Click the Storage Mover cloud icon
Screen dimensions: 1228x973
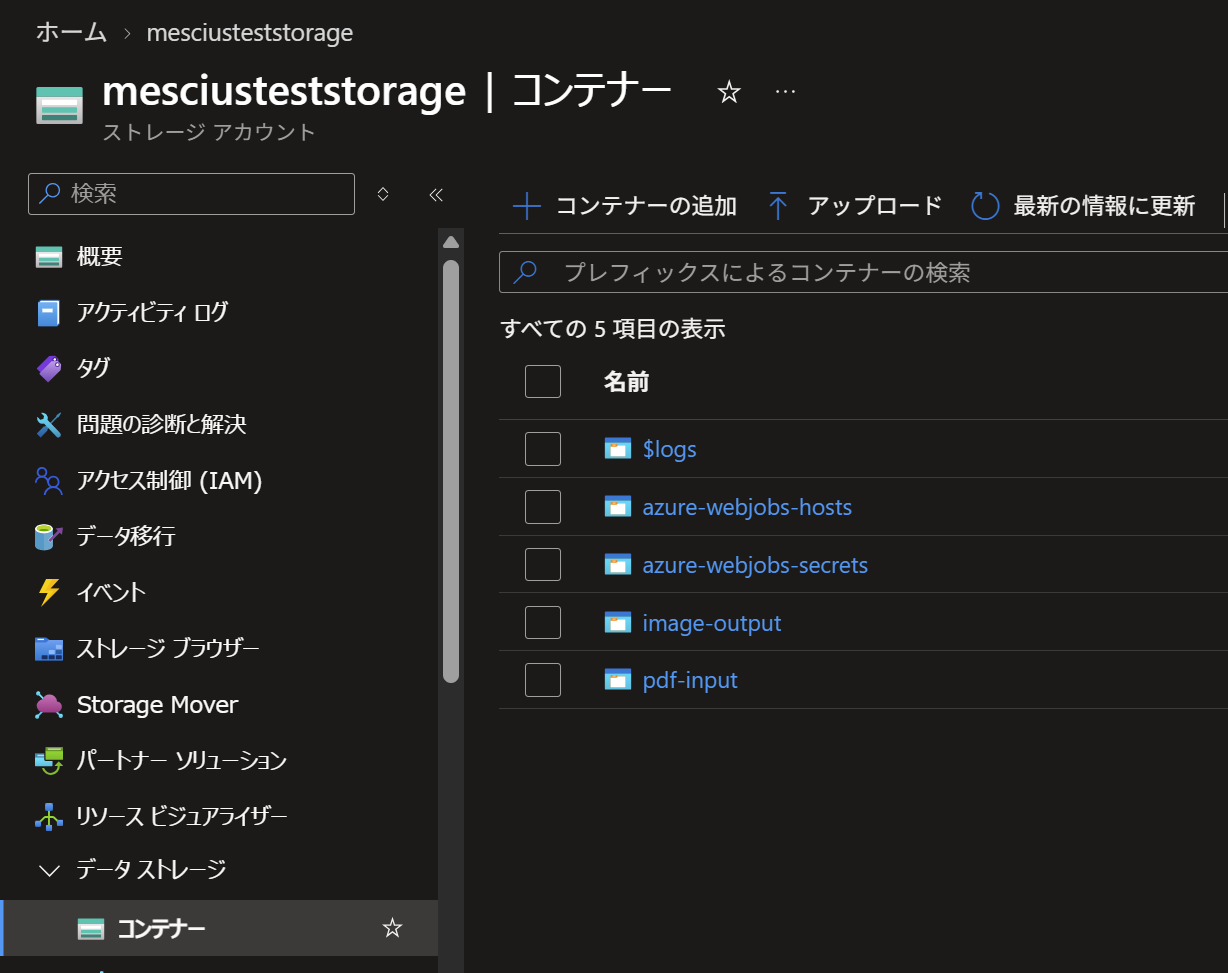(49, 705)
